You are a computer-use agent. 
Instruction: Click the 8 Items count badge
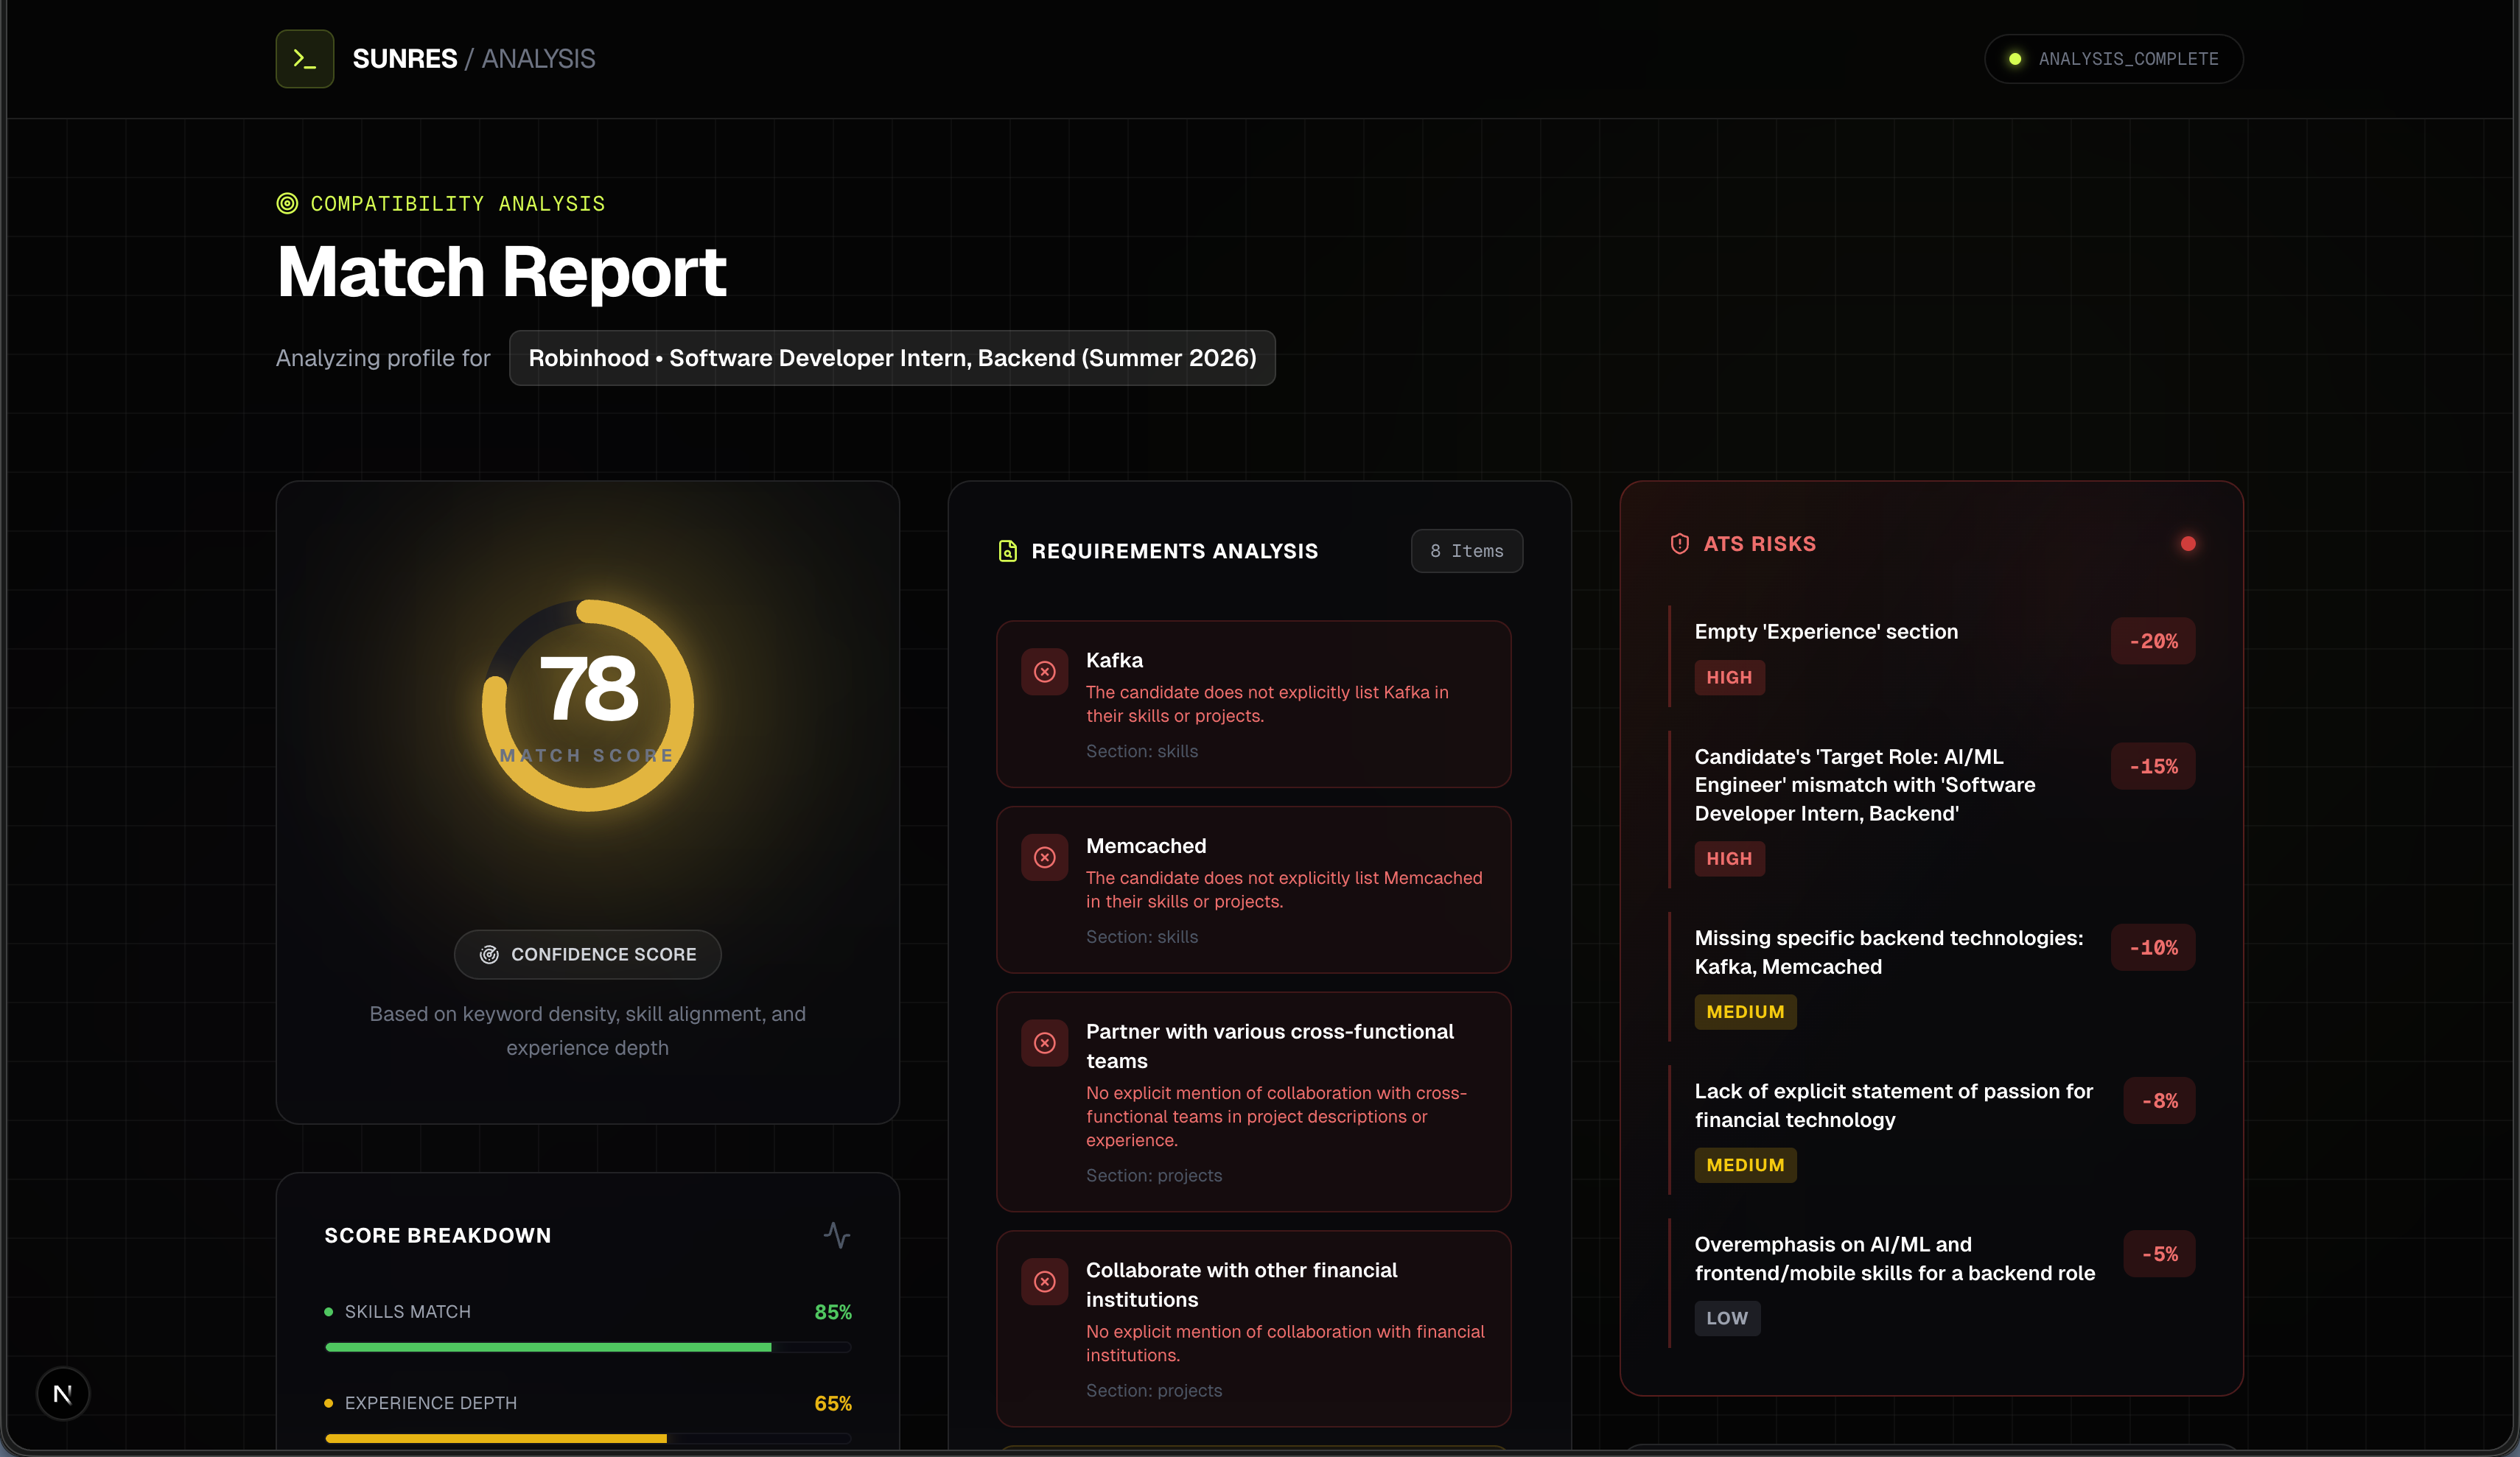[1466, 551]
